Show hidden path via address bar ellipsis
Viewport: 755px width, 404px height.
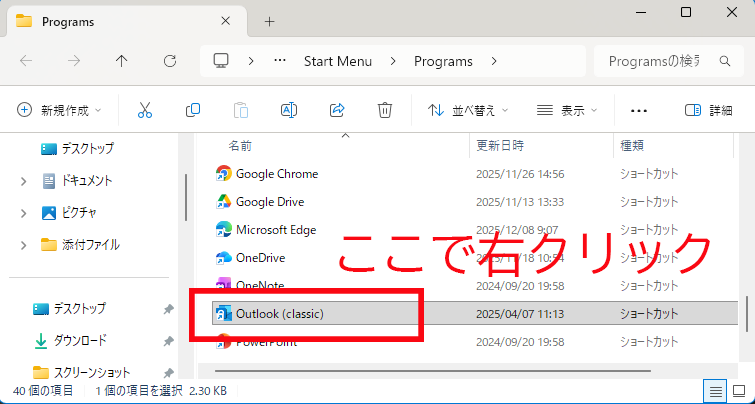tap(280, 61)
